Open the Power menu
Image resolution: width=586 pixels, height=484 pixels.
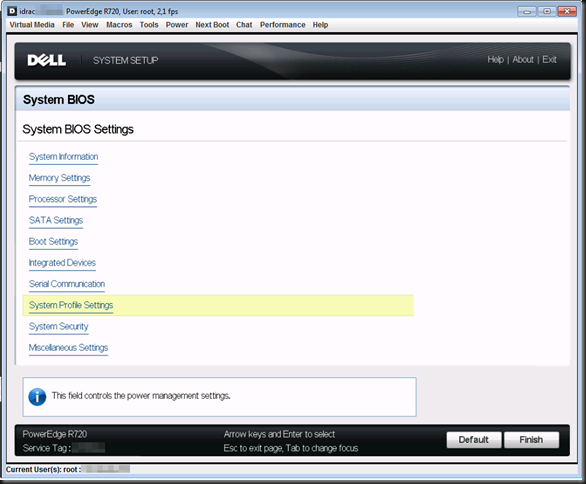point(177,25)
